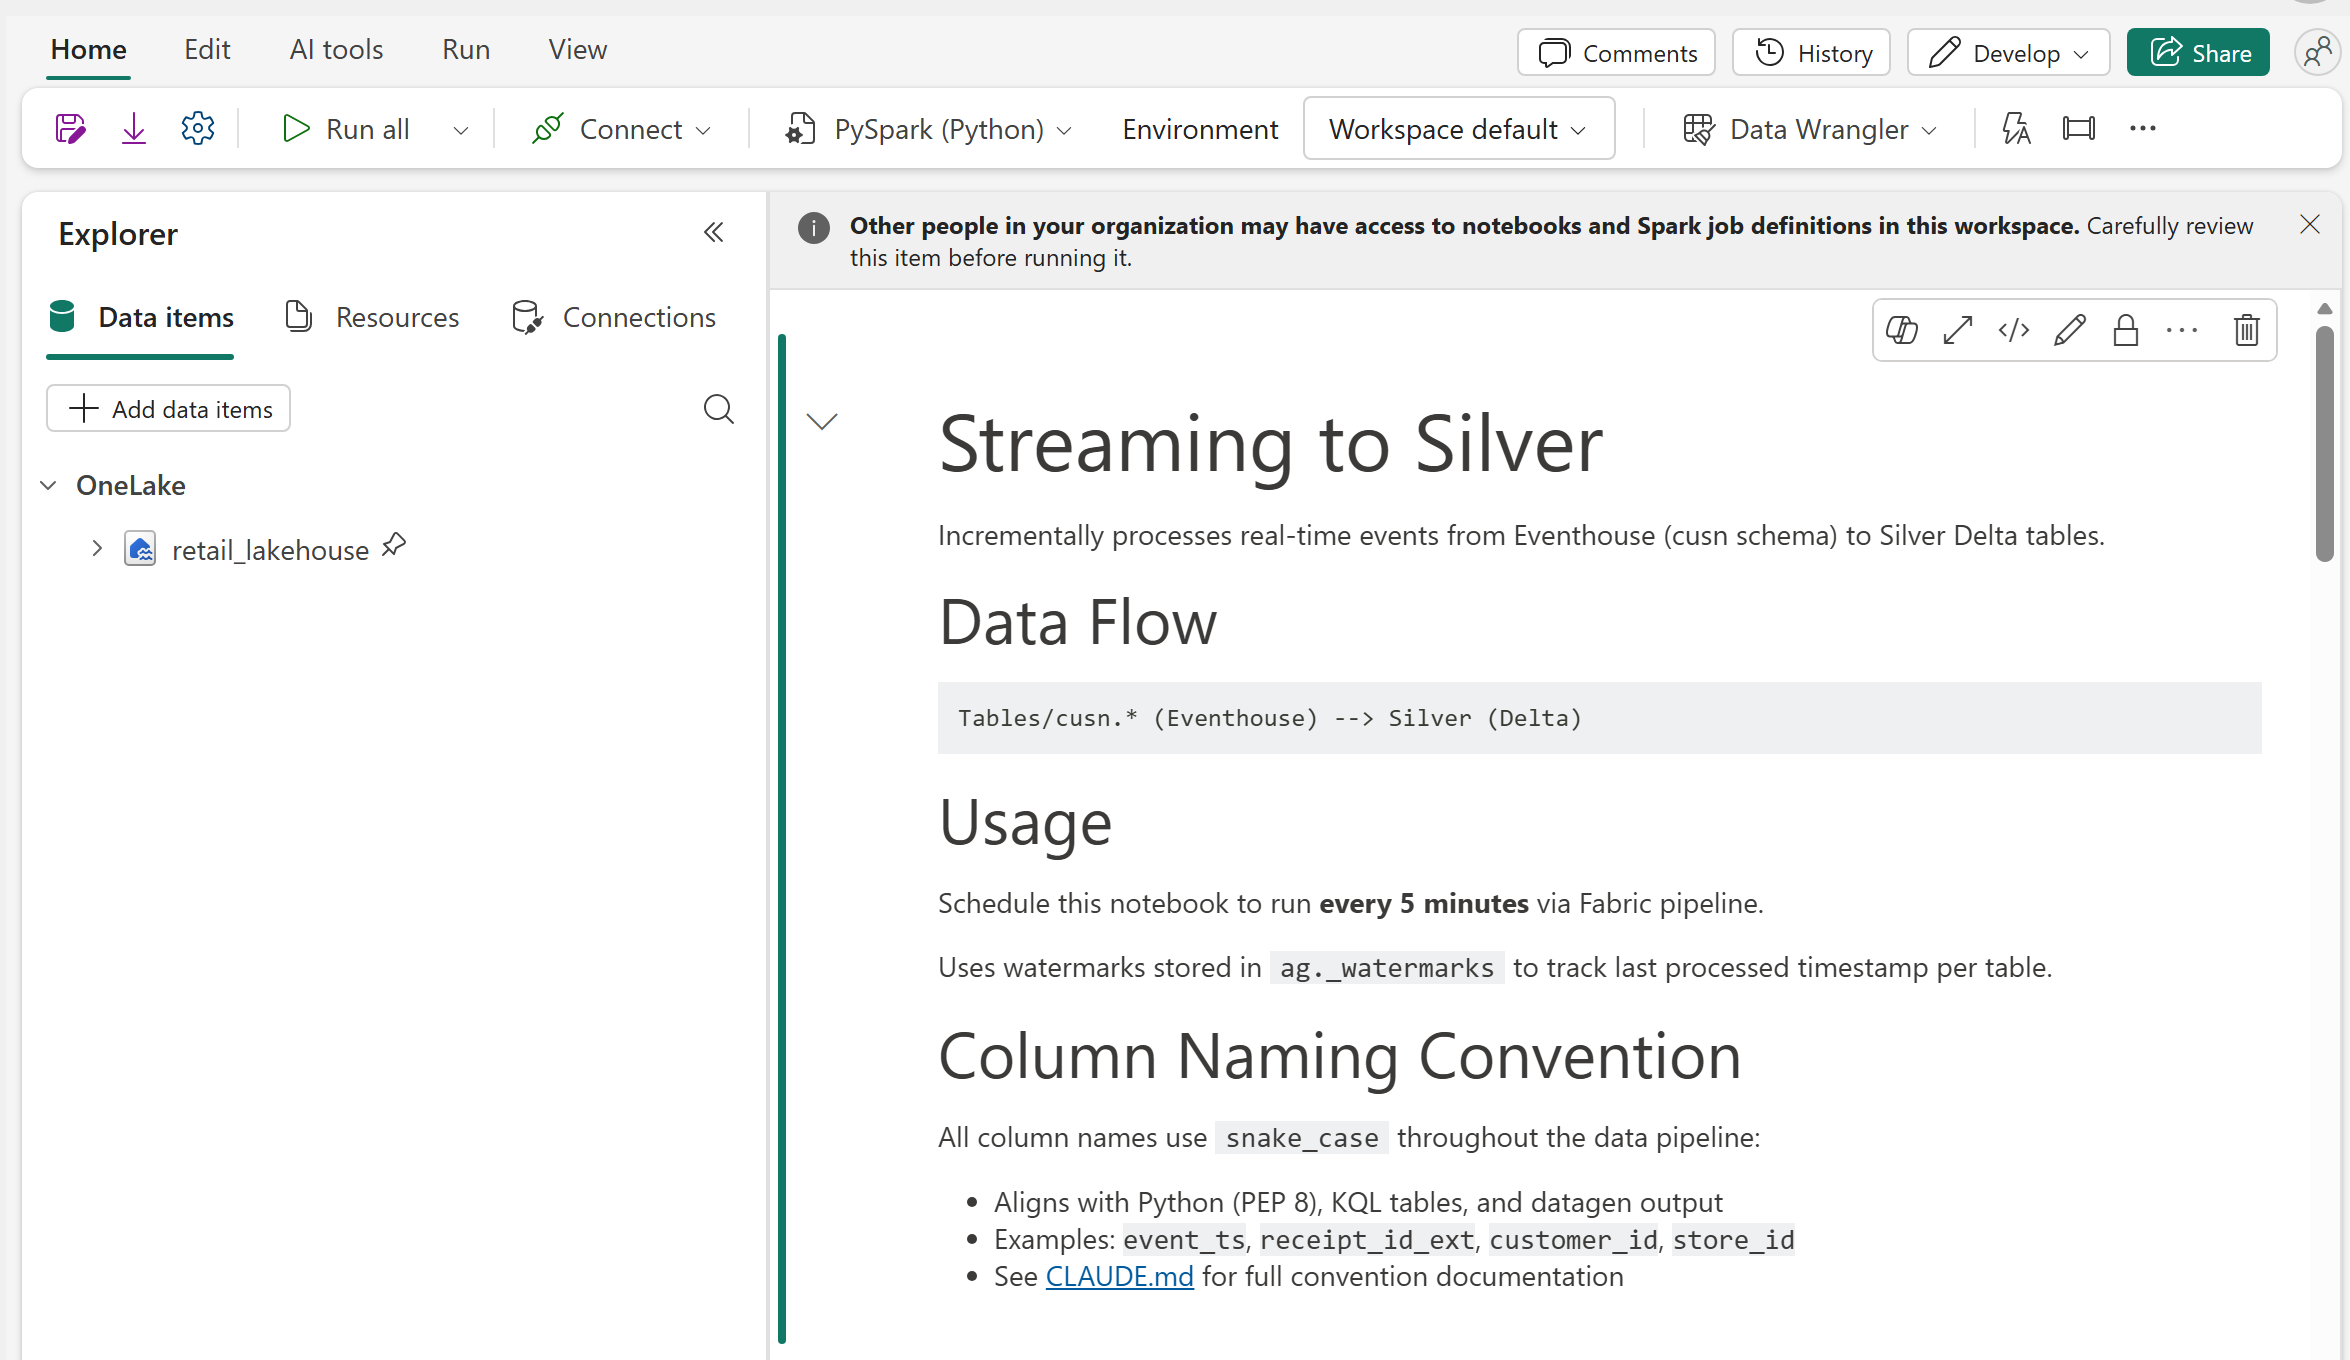Switch to the Edit ribbon tab
This screenshot has width=2350, height=1360.
coord(207,49)
